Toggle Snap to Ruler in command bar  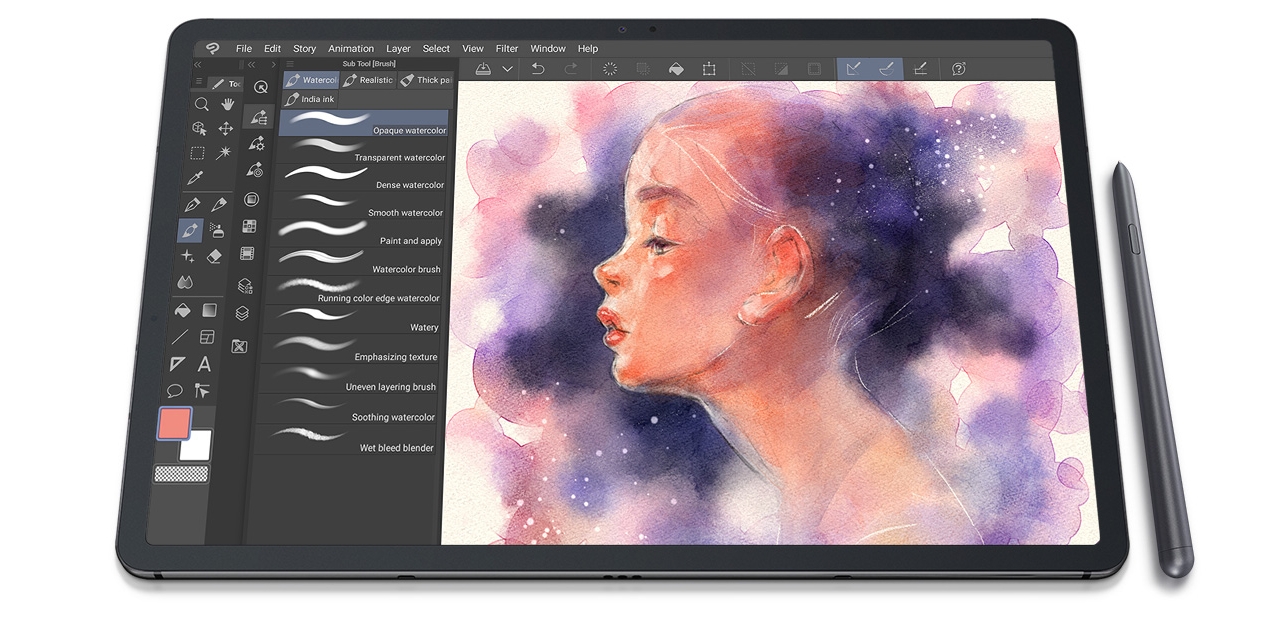pyautogui.click(x=853, y=69)
